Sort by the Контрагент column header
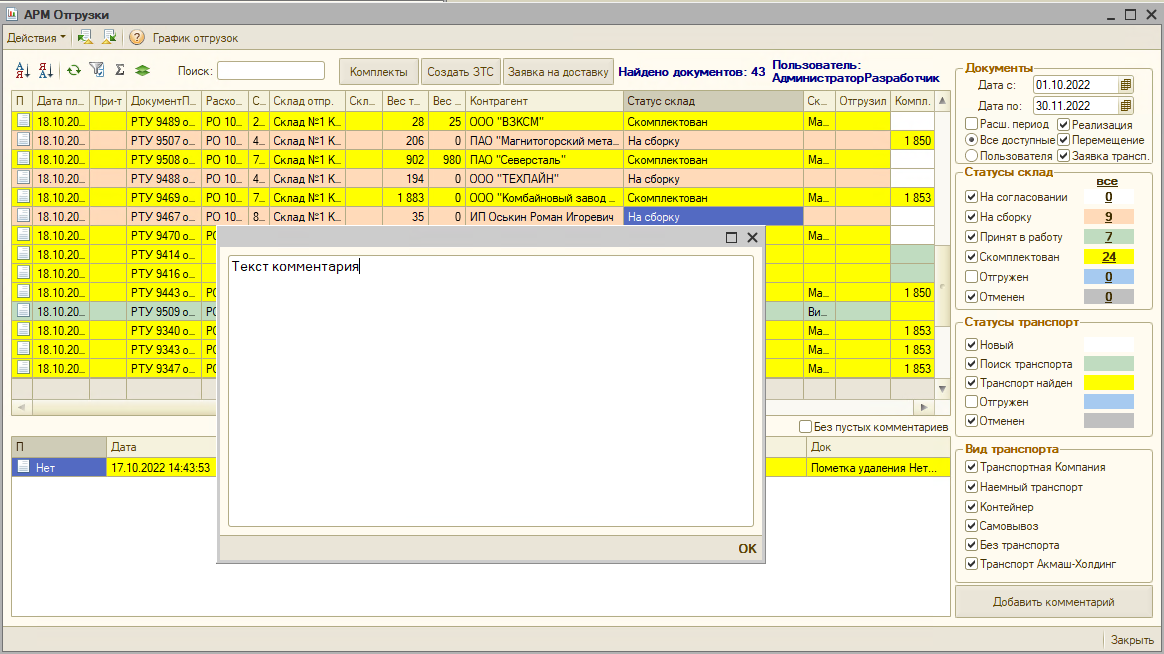 (x=545, y=100)
